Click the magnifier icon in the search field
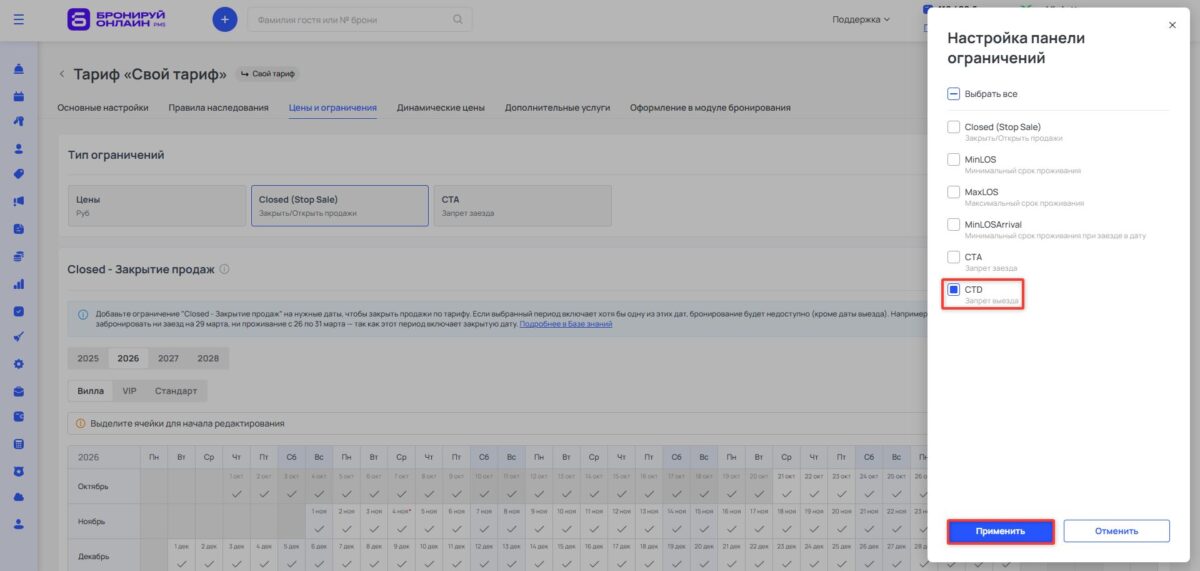1200x571 pixels. (x=458, y=19)
